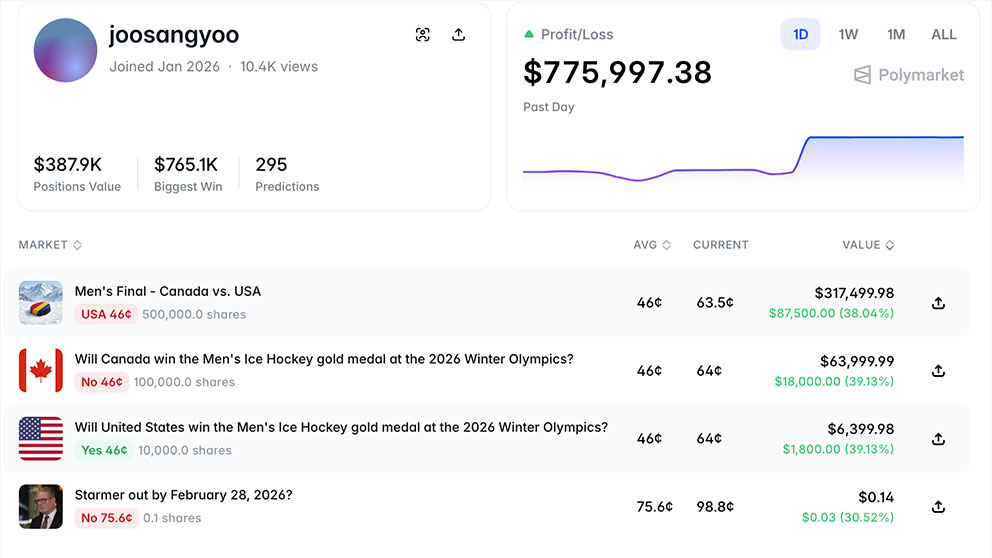This screenshot has height=558, width=992.
Task: Click the $18,000.00 (39.13%) gain
Action: (x=834, y=381)
